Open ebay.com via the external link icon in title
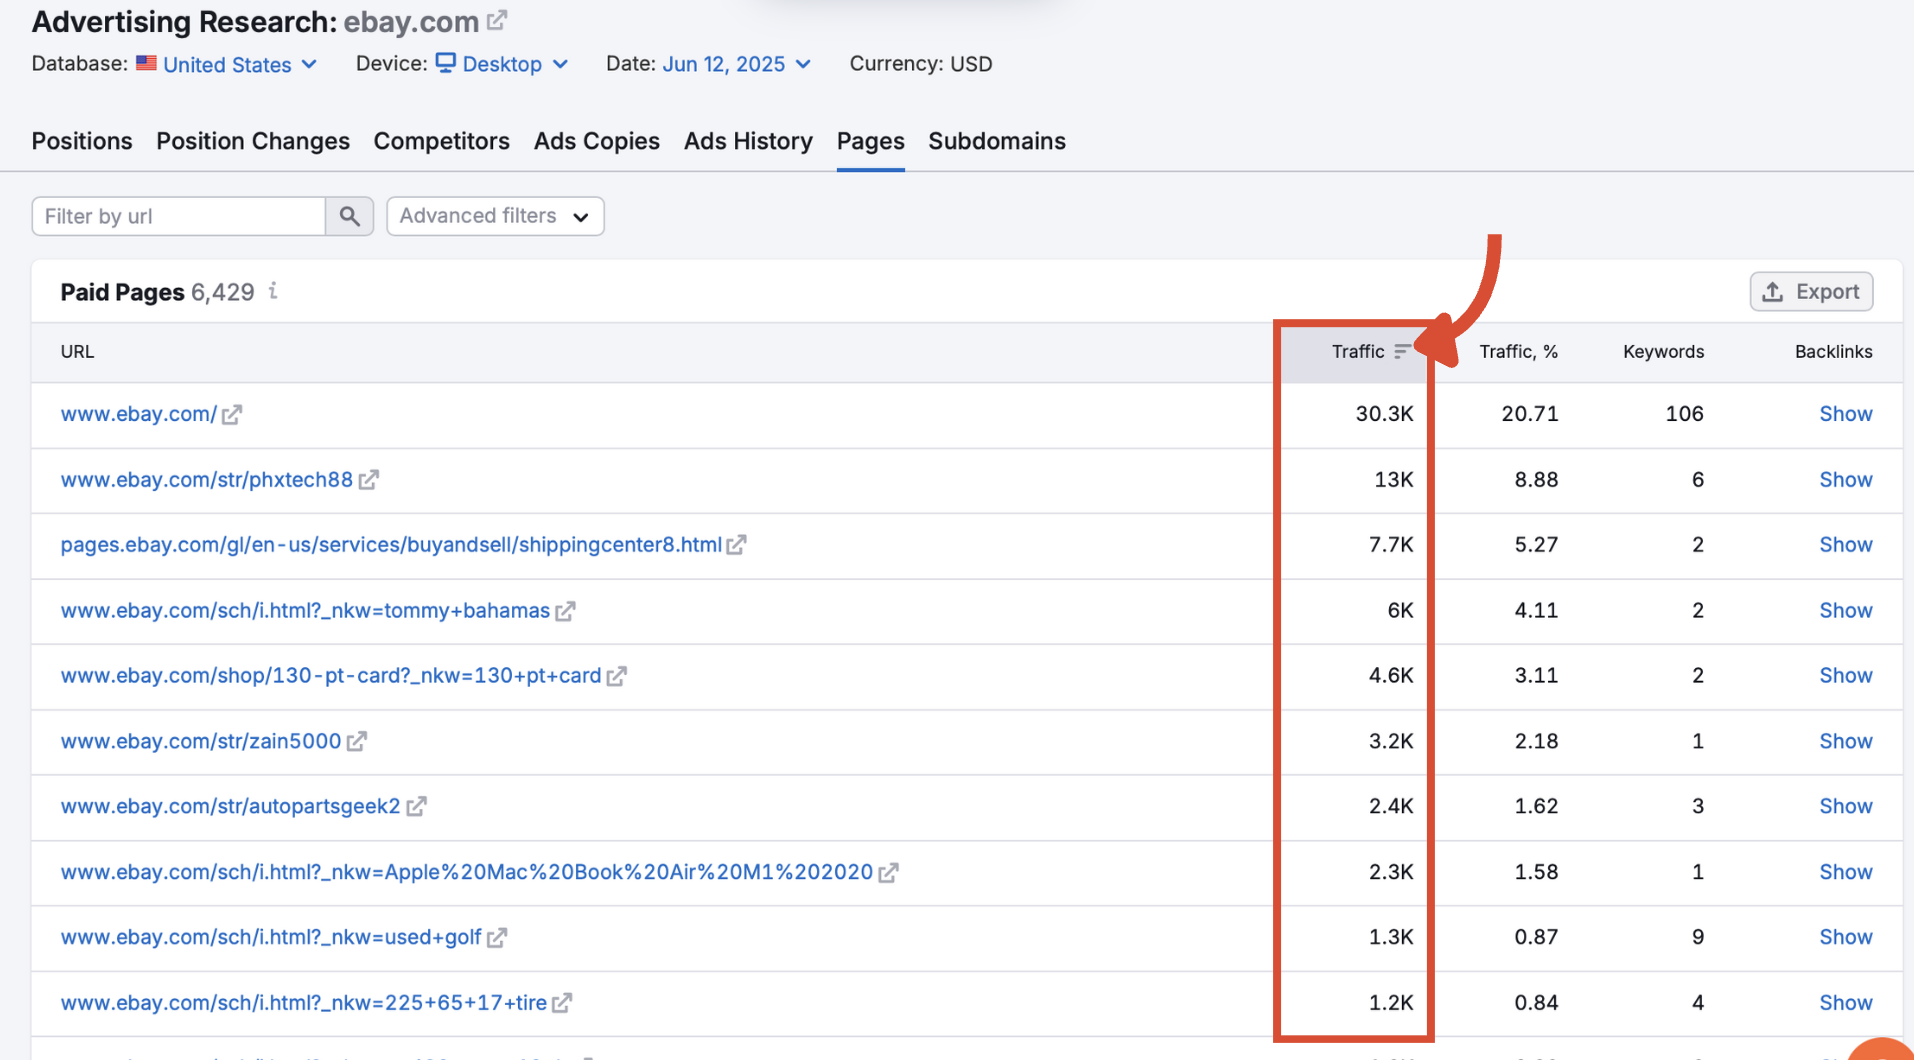Image resolution: width=1914 pixels, height=1060 pixels. (x=497, y=19)
